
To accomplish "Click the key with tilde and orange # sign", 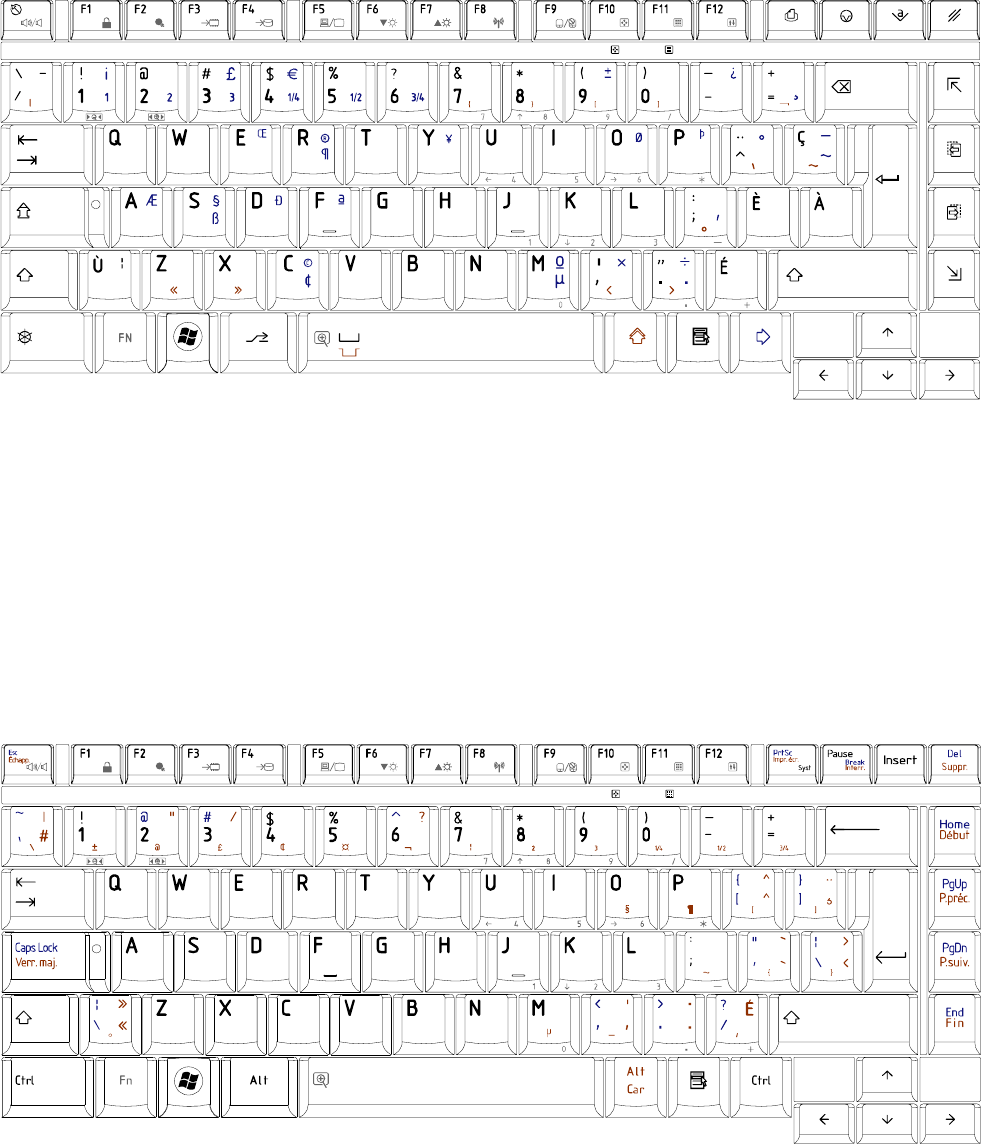I will 31,835.
